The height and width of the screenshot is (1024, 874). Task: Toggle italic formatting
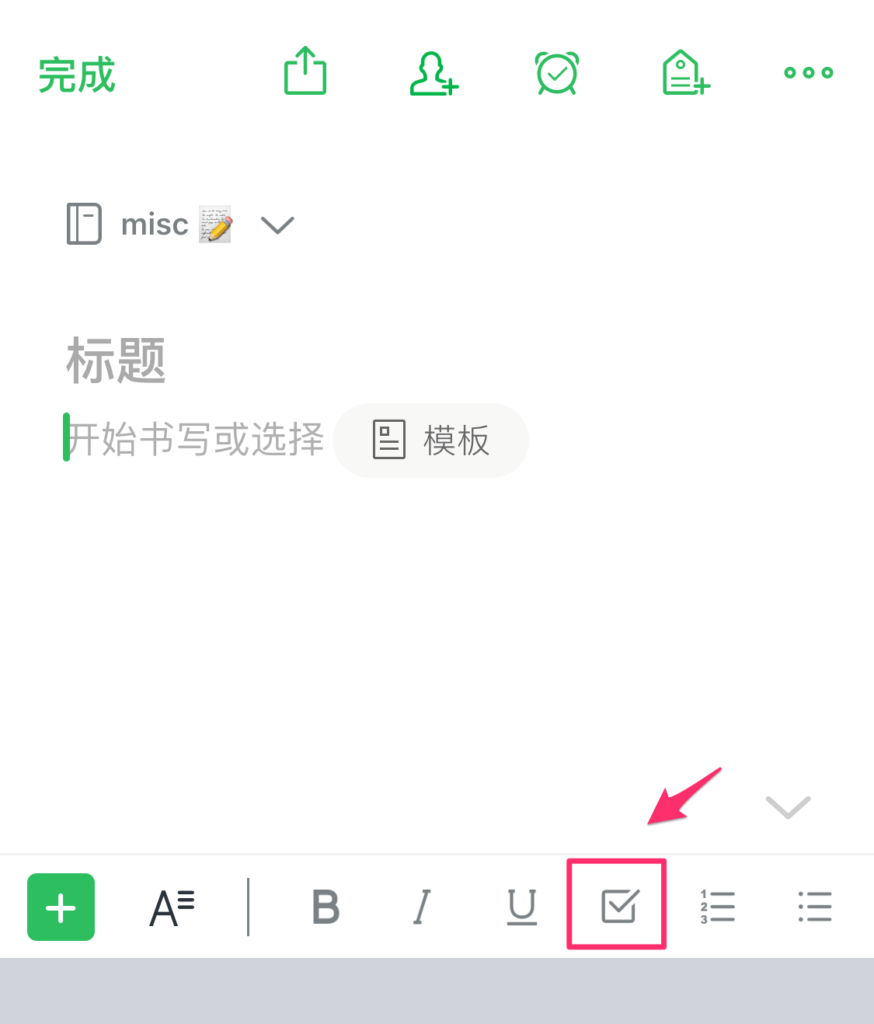tap(422, 907)
